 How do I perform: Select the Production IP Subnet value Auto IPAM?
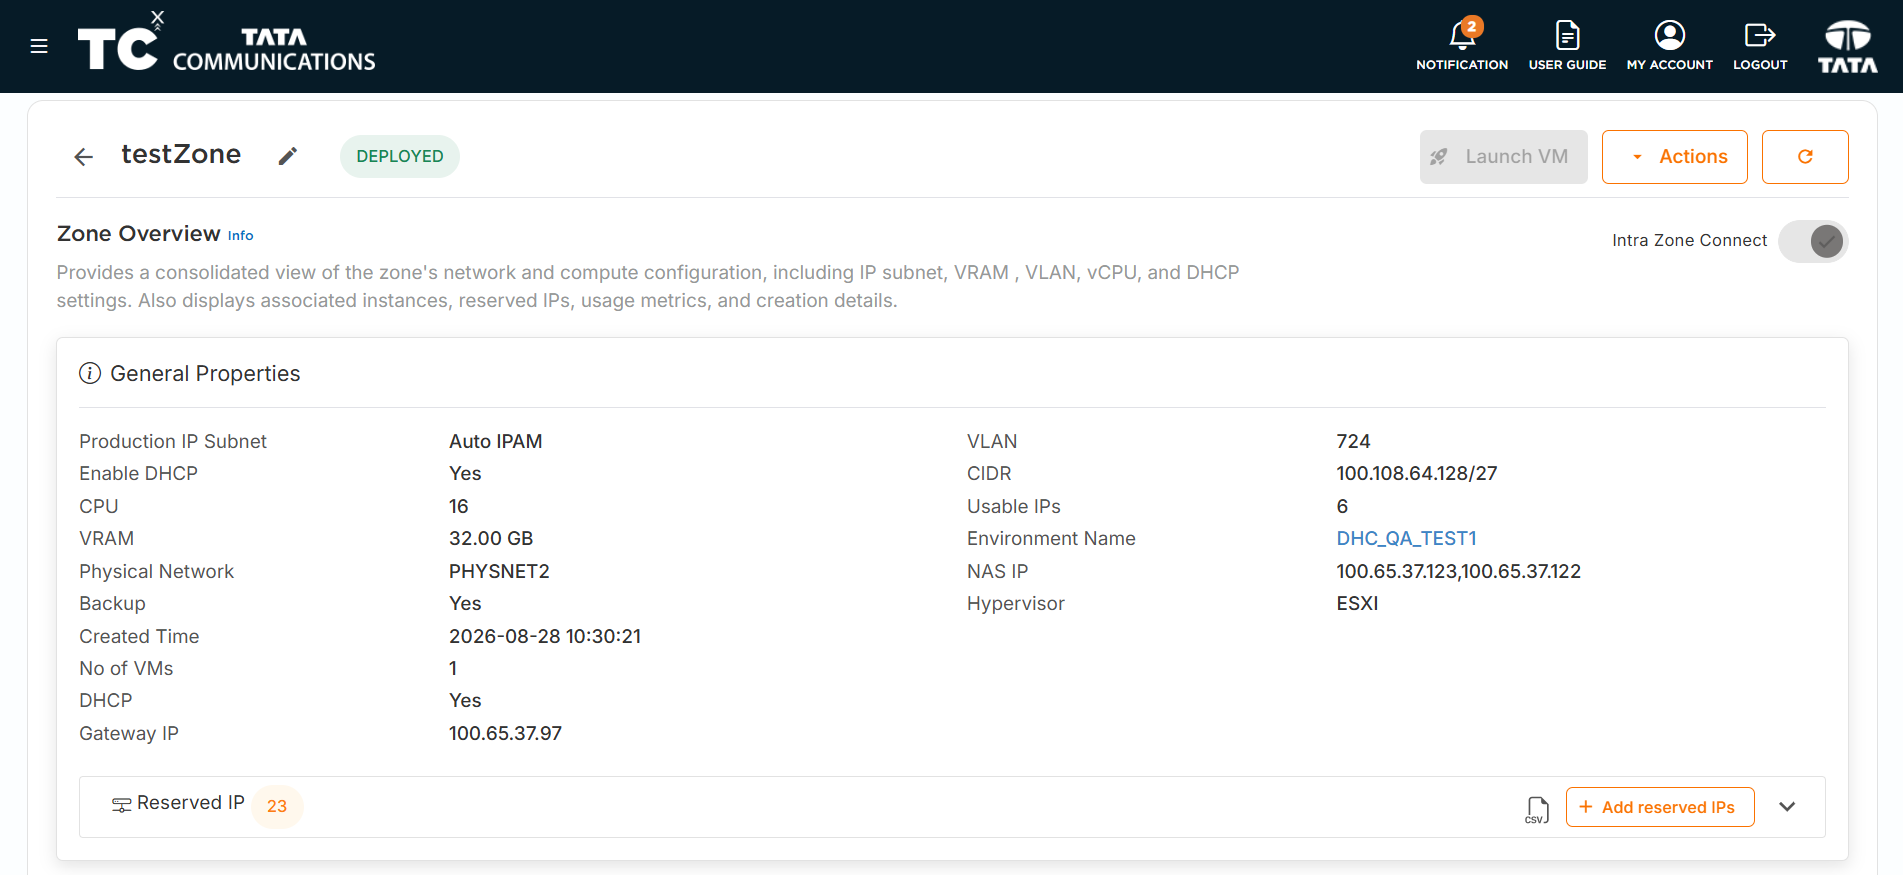(x=496, y=442)
